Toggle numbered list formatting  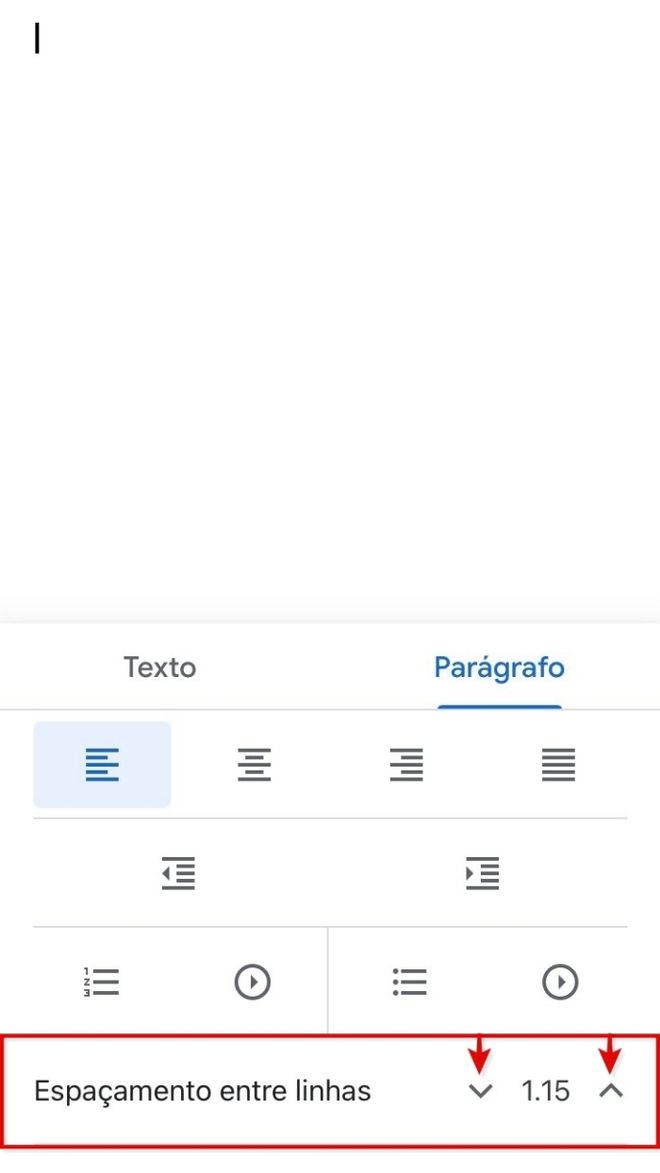click(101, 981)
